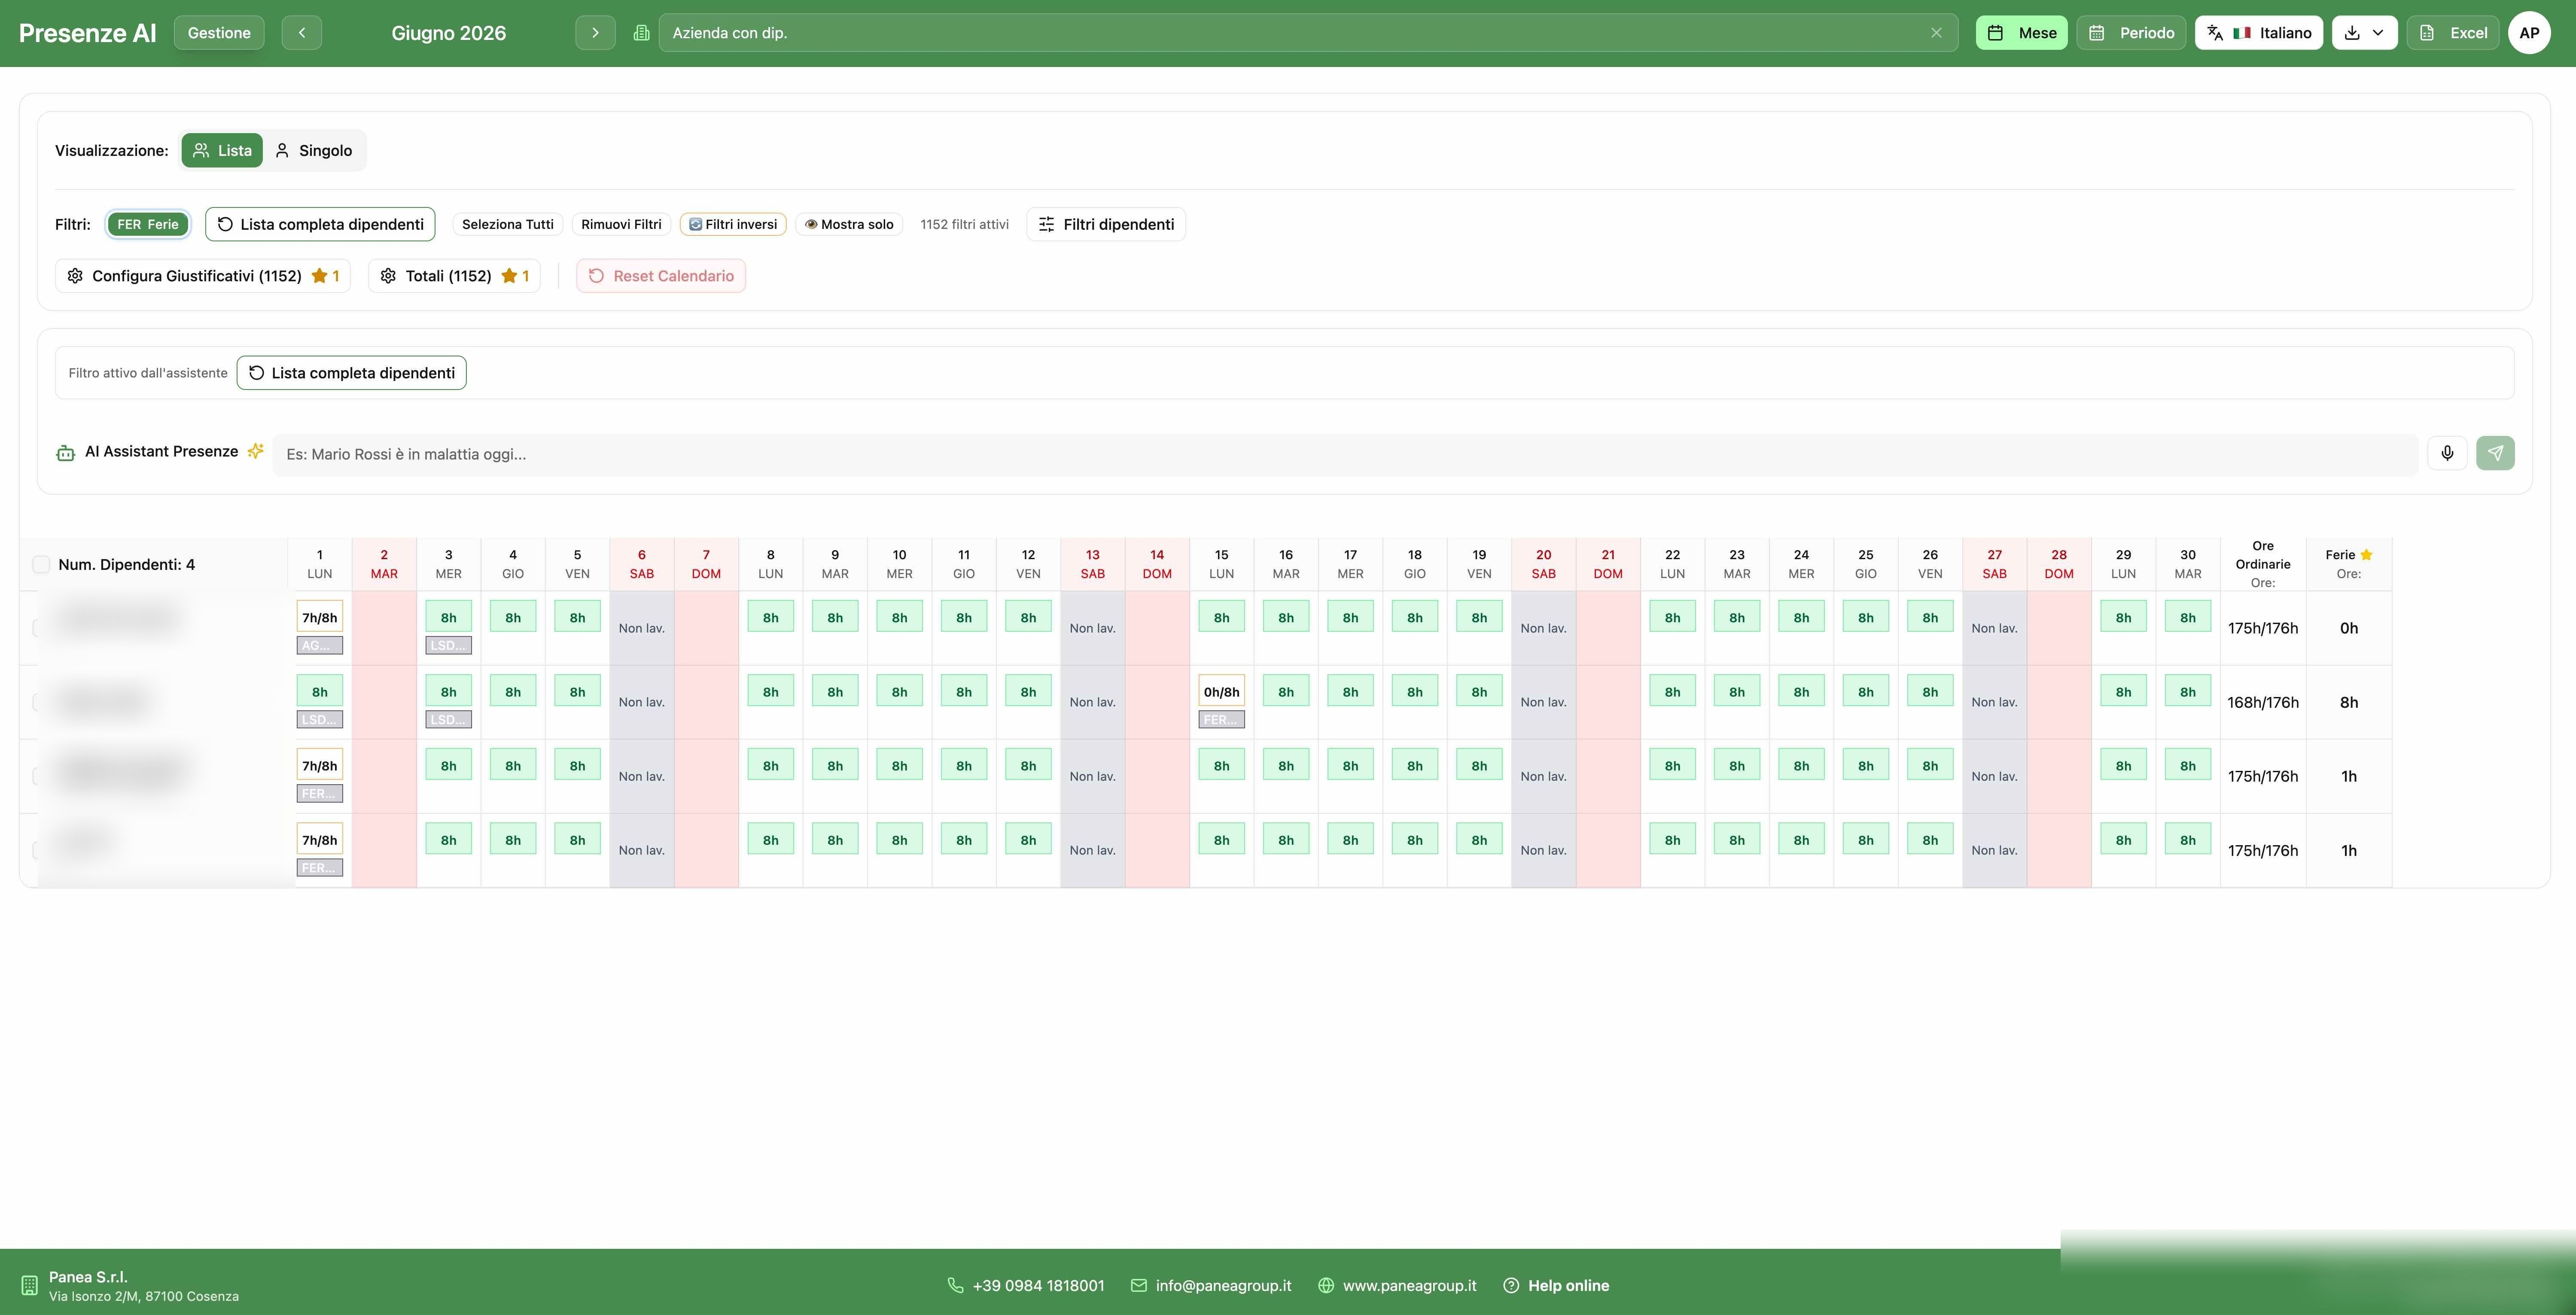Send the AI assistant message
Screen dimensions: 2576x1315
[2495, 453]
